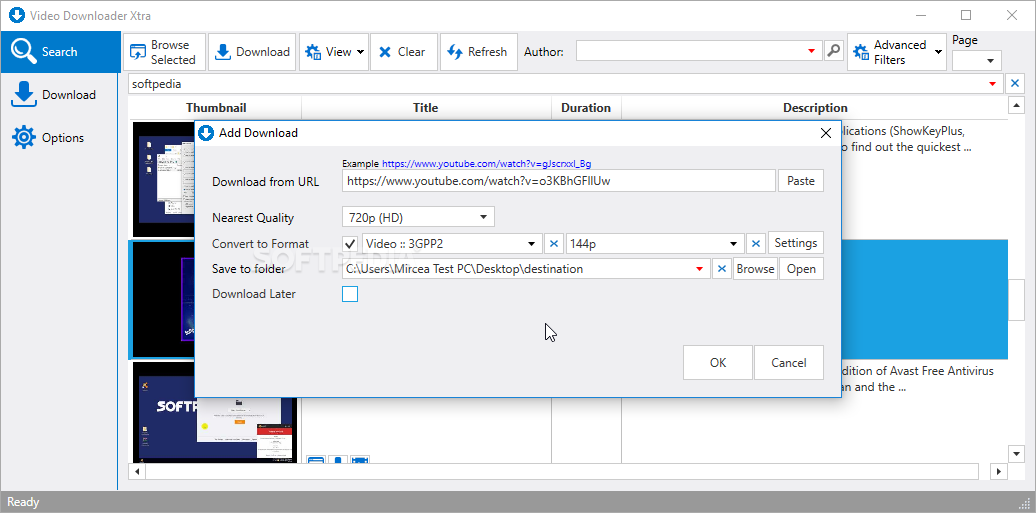1036x513 pixels.
Task: Click the conversion Settings button
Action: coord(796,243)
